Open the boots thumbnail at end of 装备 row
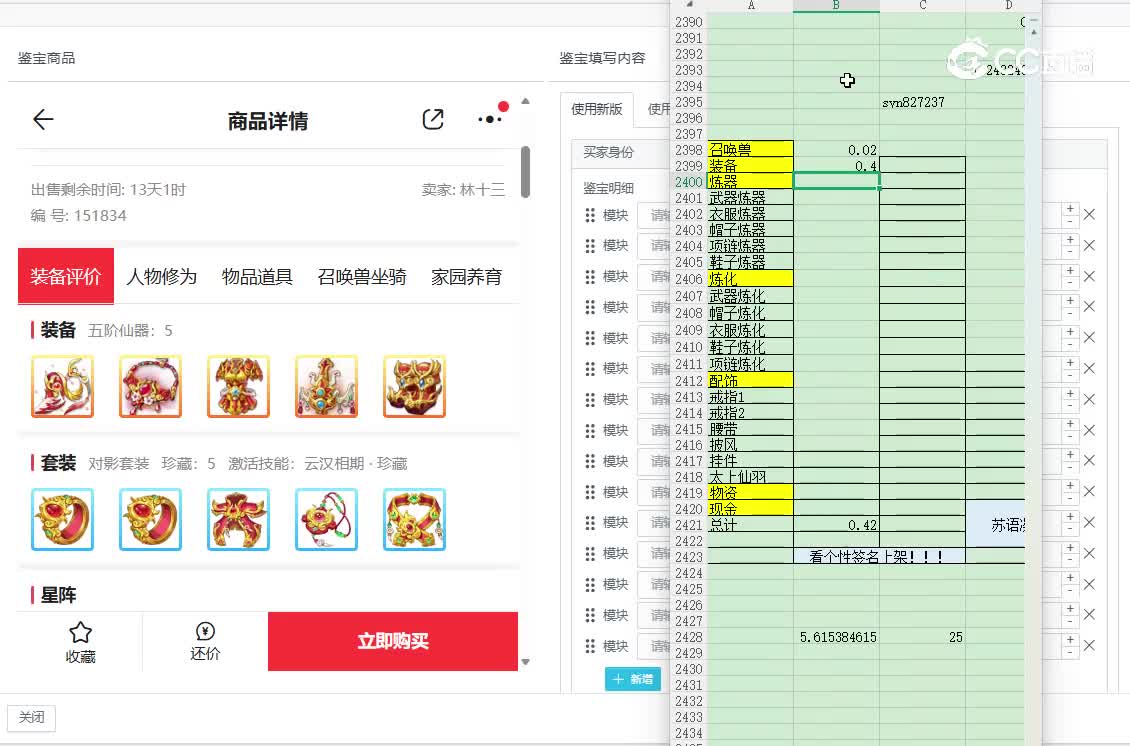1130x746 pixels. pos(414,386)
